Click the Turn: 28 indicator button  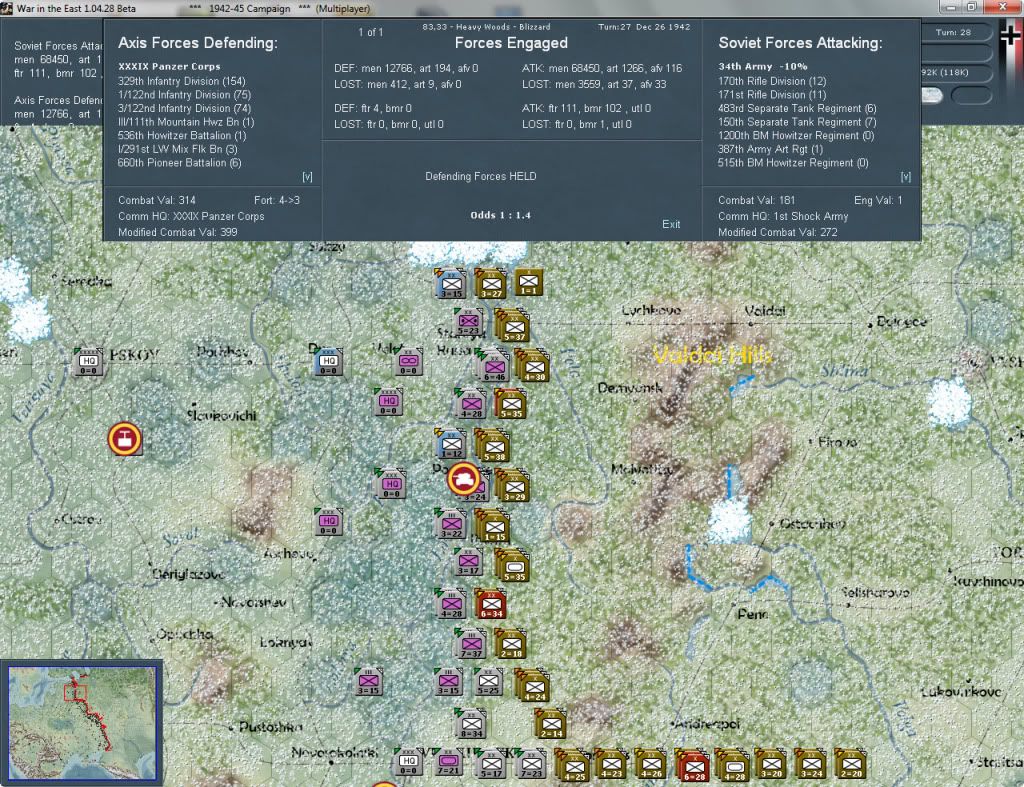(953, 32)
